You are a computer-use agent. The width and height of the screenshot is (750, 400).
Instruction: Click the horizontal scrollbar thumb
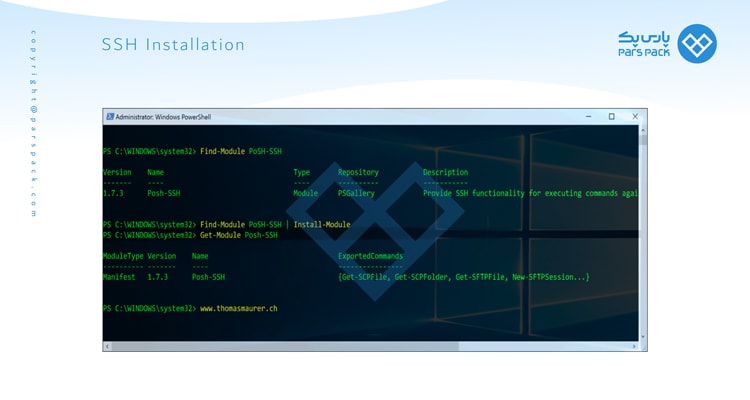click(x=285, y=346)
